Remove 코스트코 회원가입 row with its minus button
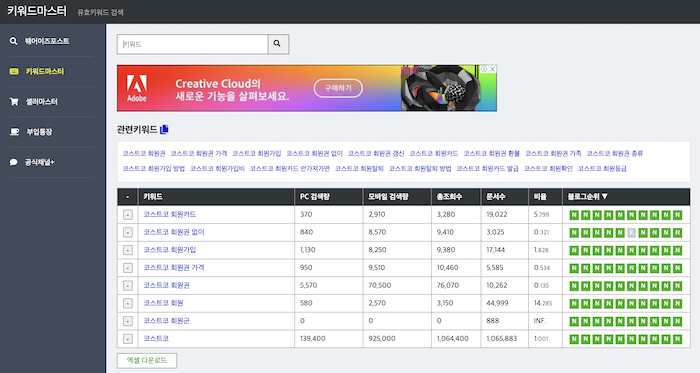The width and height of the screenshot is (700, 373). pyautogui.click(x=128, y=250)
